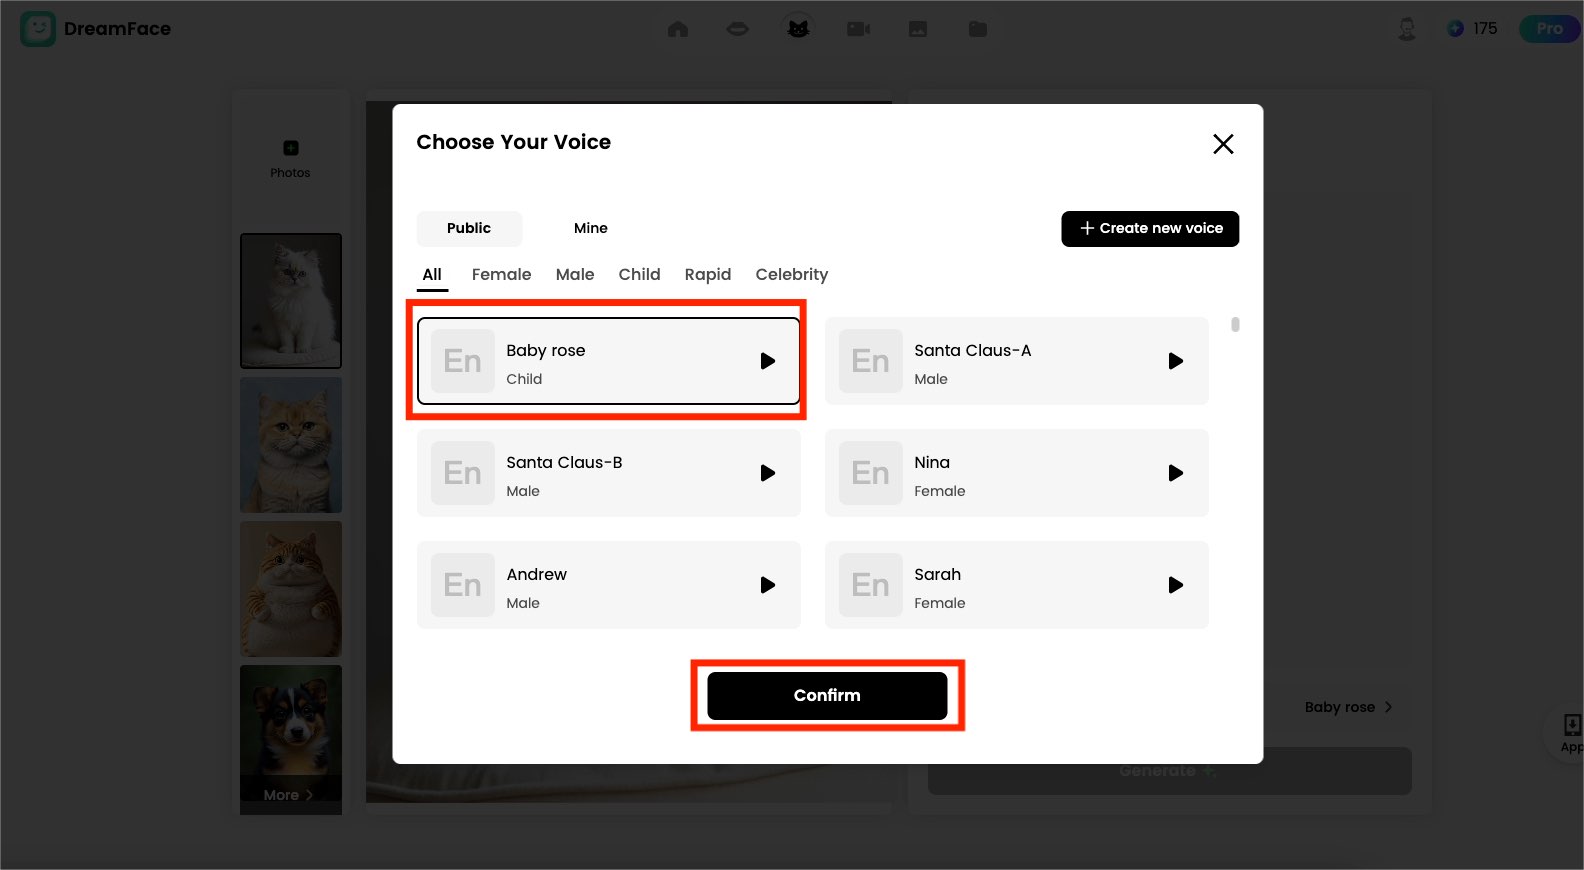Image resolution: width=1584 pixels, height=870 pixels.
Task: Click Create new voice button
Action: [1150, 228]
